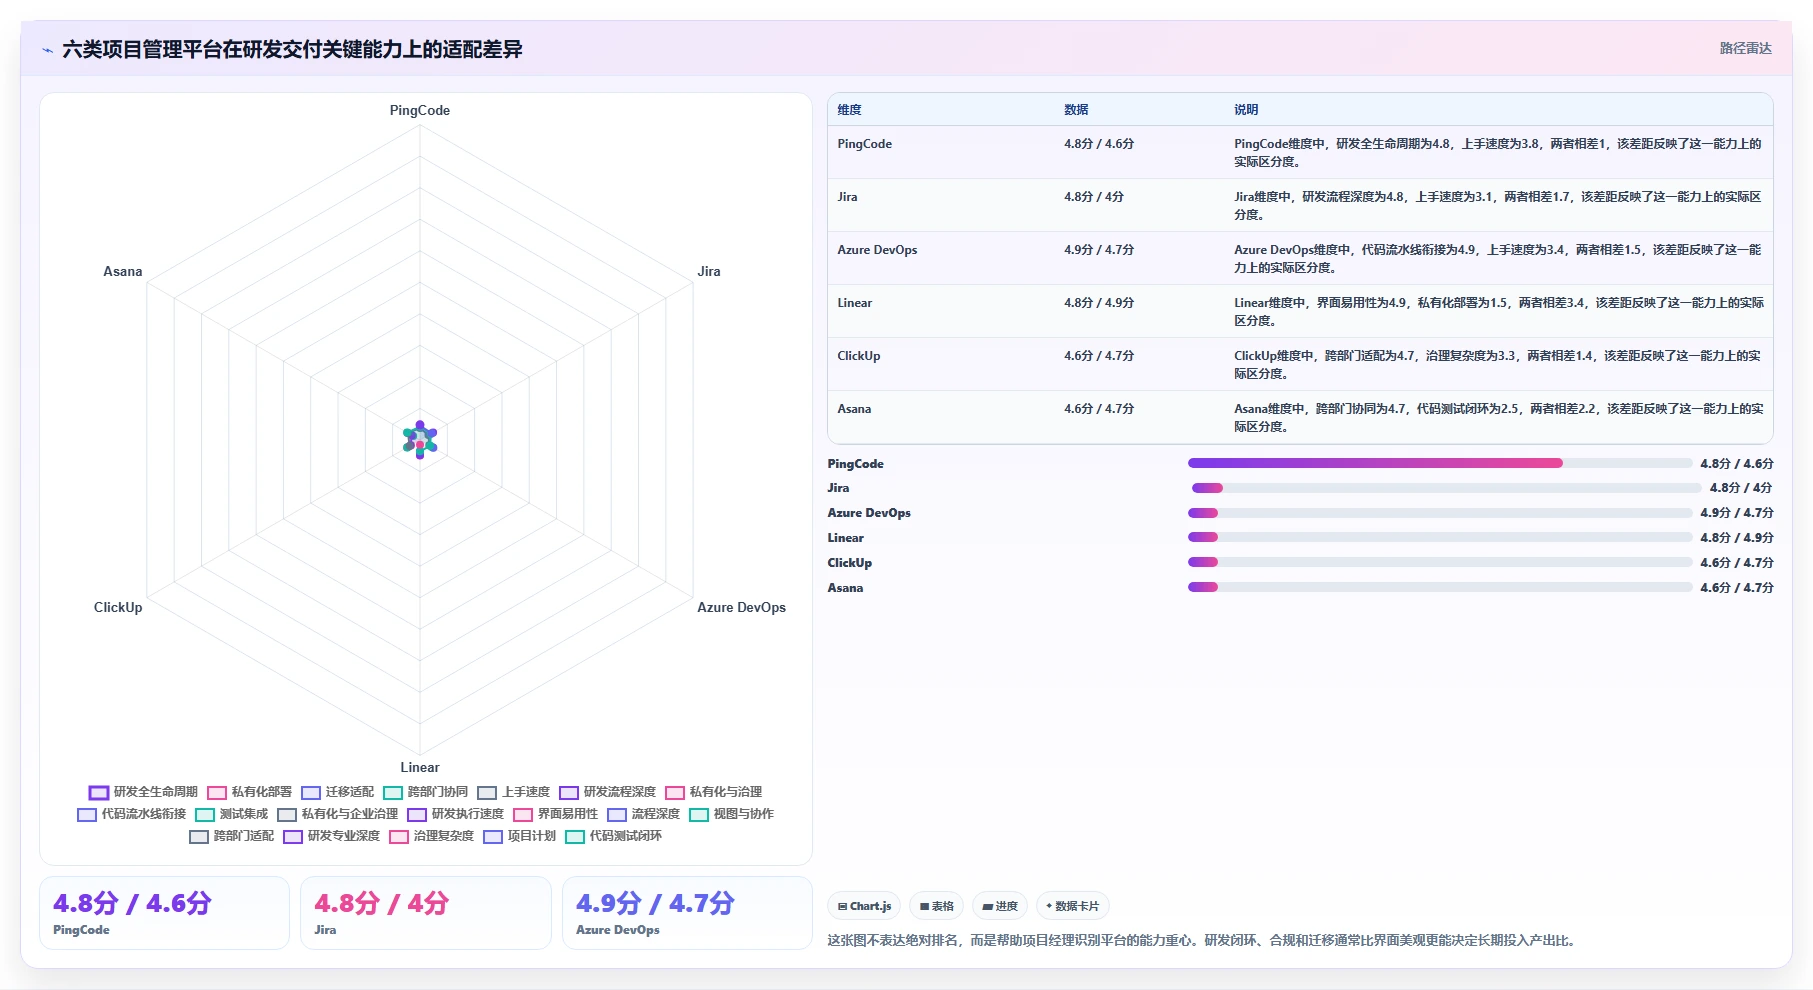The width and height of the screenshot is (1813, 990).
Task: Click the PingCode label in the progress list
Action: coord(855,464)
